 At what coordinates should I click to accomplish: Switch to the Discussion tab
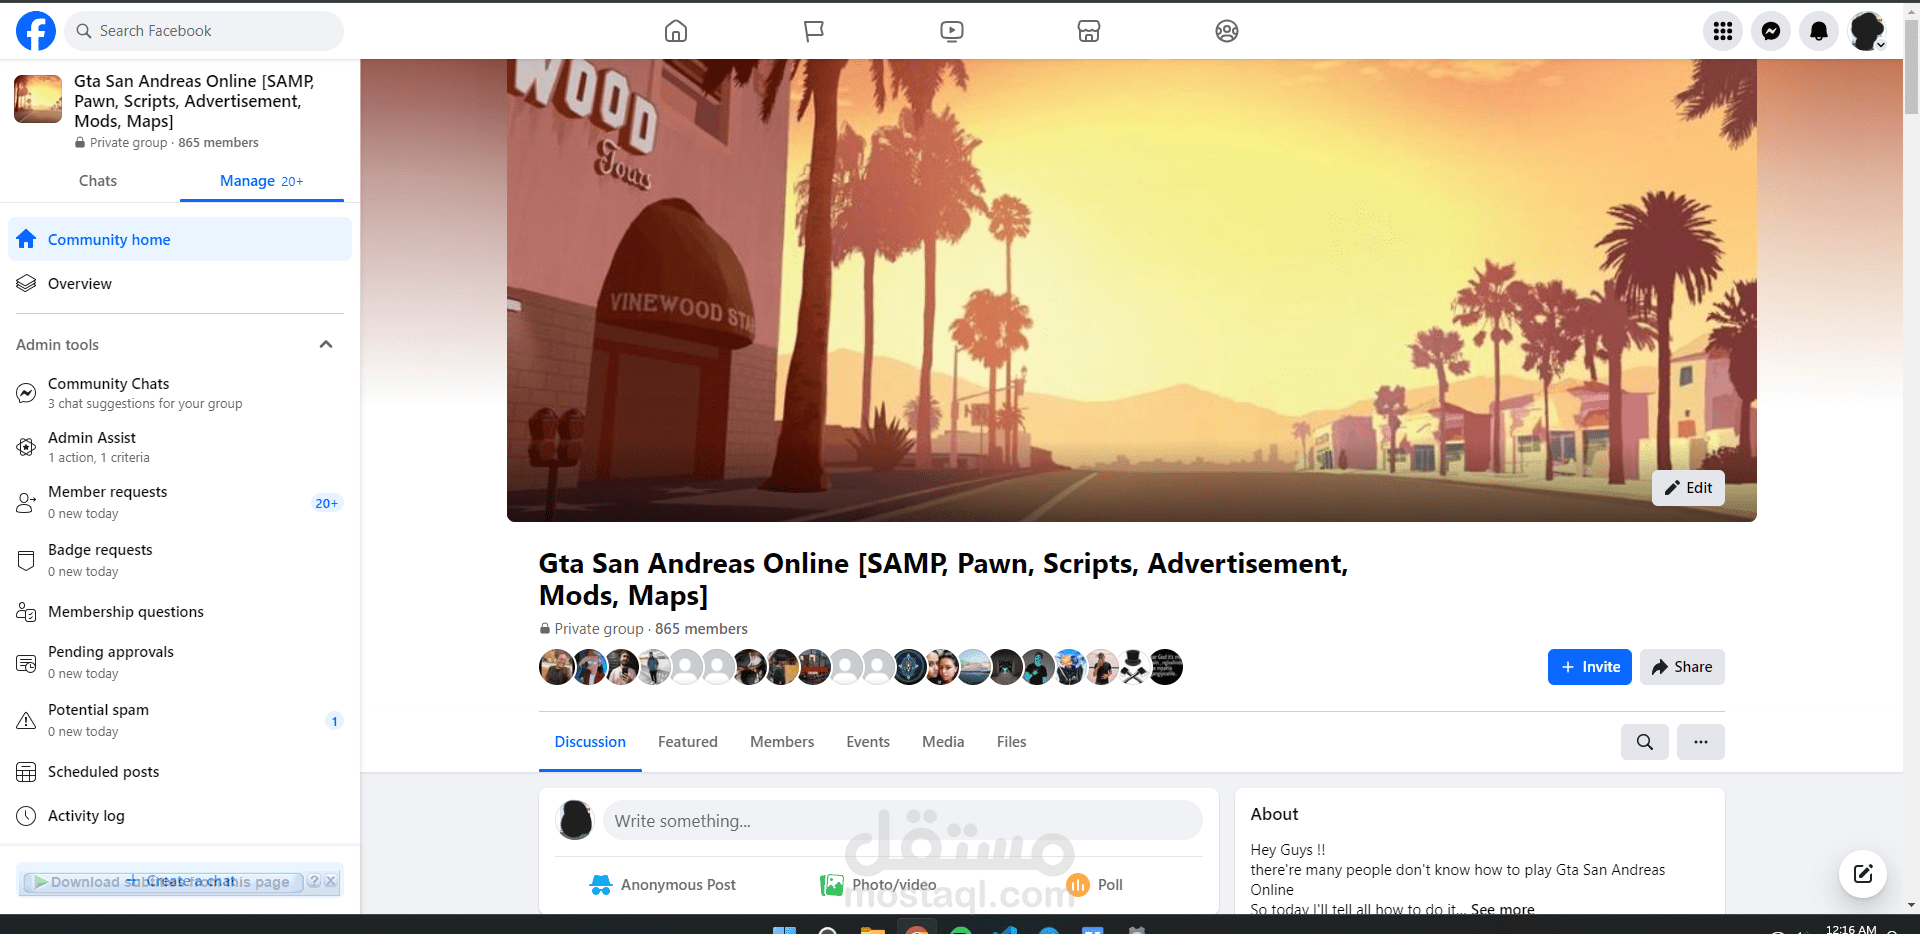click(x=590, y=742)
